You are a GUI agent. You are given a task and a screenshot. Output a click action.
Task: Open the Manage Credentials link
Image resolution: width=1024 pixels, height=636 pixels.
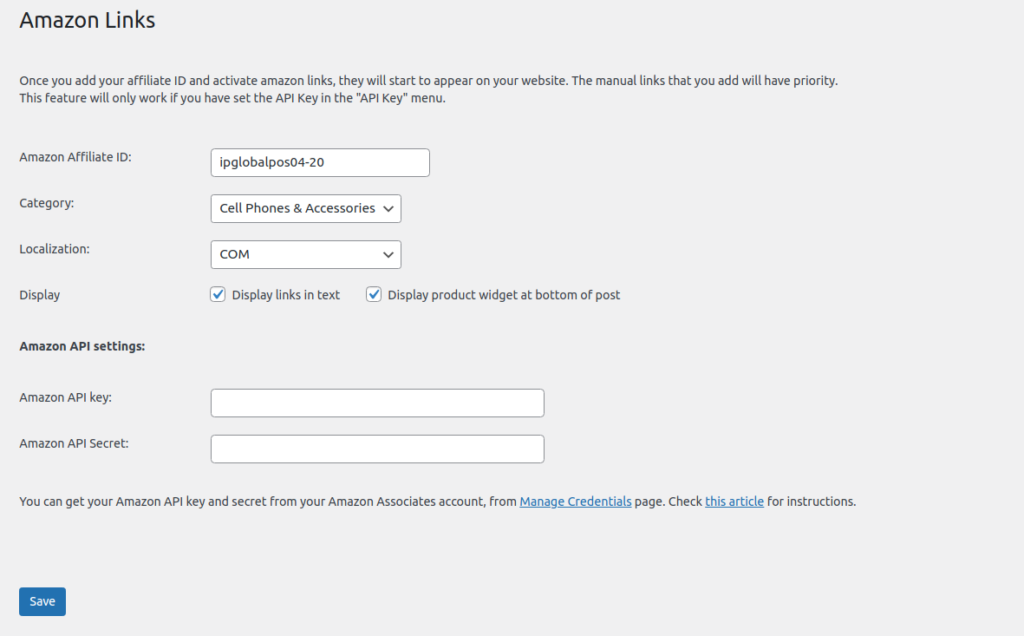tap(575, 502)
